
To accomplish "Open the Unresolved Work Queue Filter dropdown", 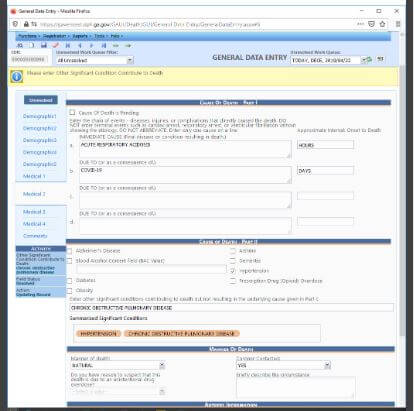I will click(x=130, y=60).
